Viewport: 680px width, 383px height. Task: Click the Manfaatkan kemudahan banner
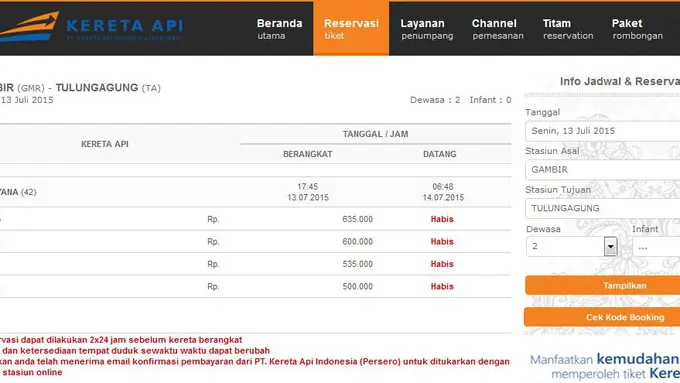(x=605, y=366)
